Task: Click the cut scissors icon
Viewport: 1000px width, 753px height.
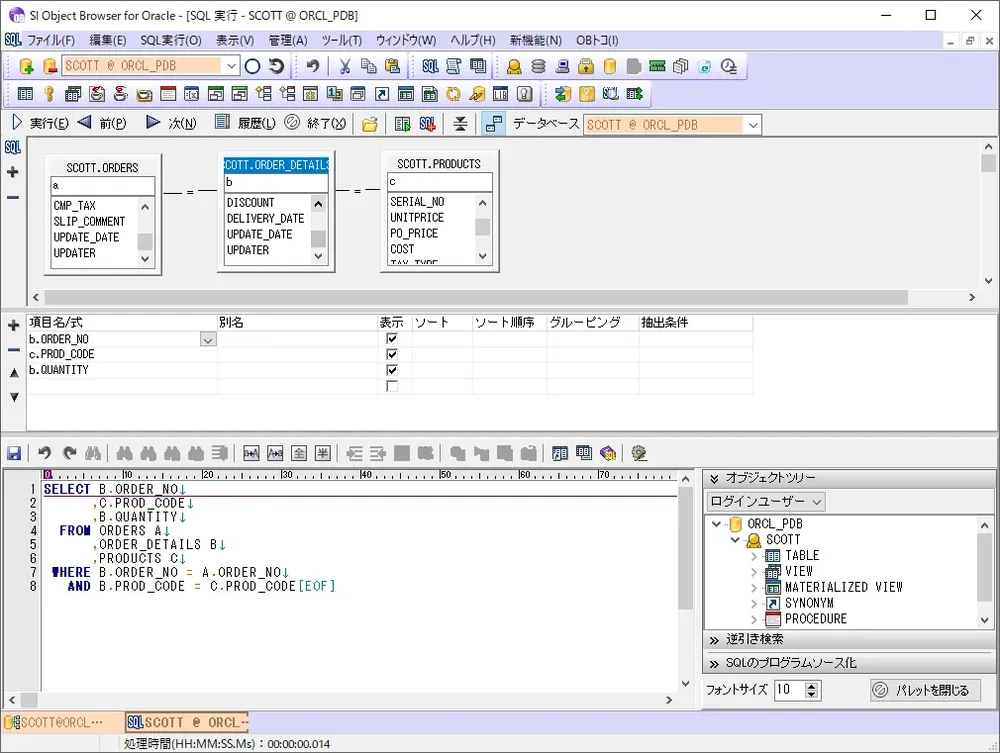Action: (345, 66)
